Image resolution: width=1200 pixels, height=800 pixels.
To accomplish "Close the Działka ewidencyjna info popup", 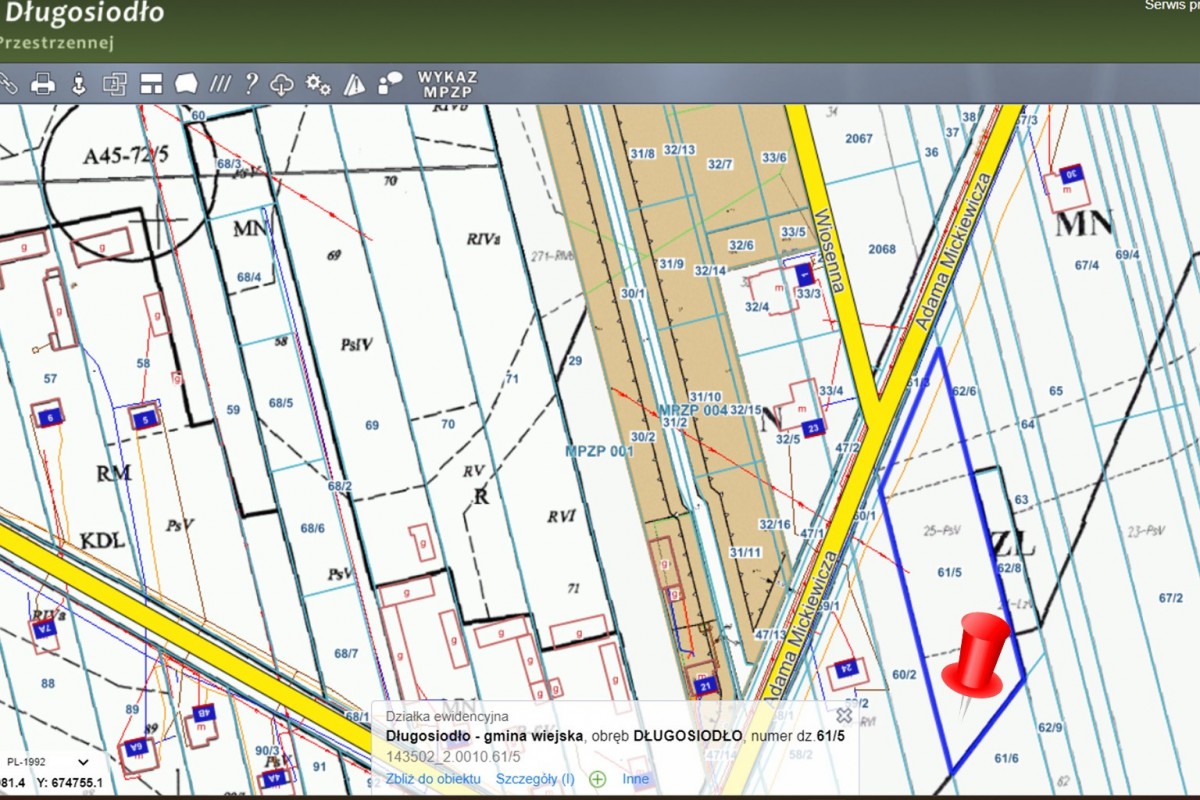I will coord(844,715).
